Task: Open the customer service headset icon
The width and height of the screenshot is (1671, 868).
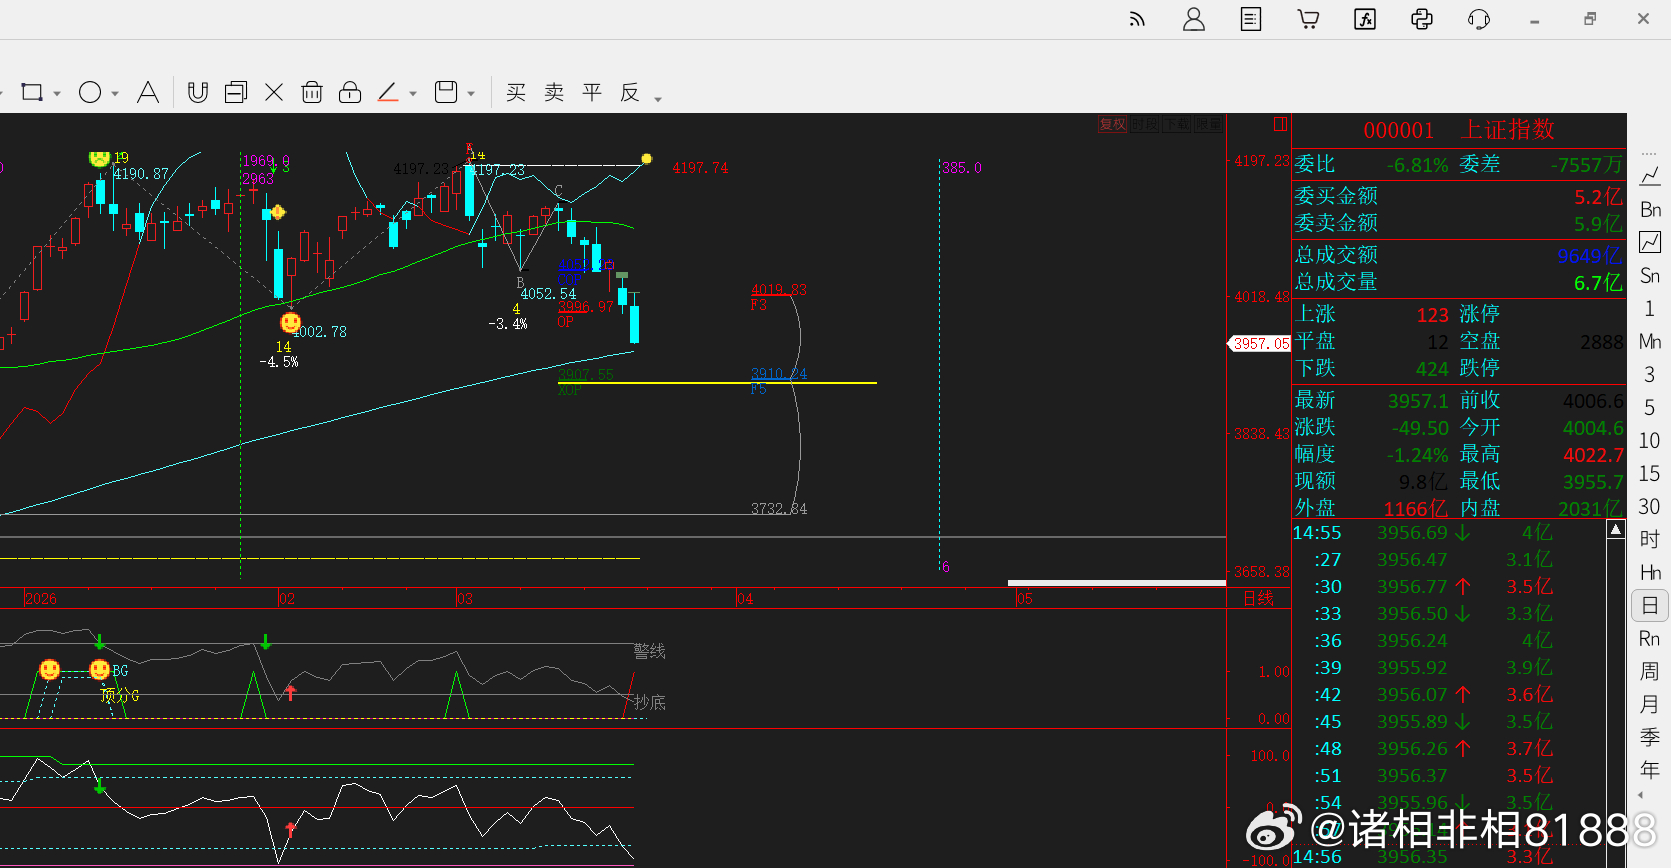Action: [x=1479, y=19]
